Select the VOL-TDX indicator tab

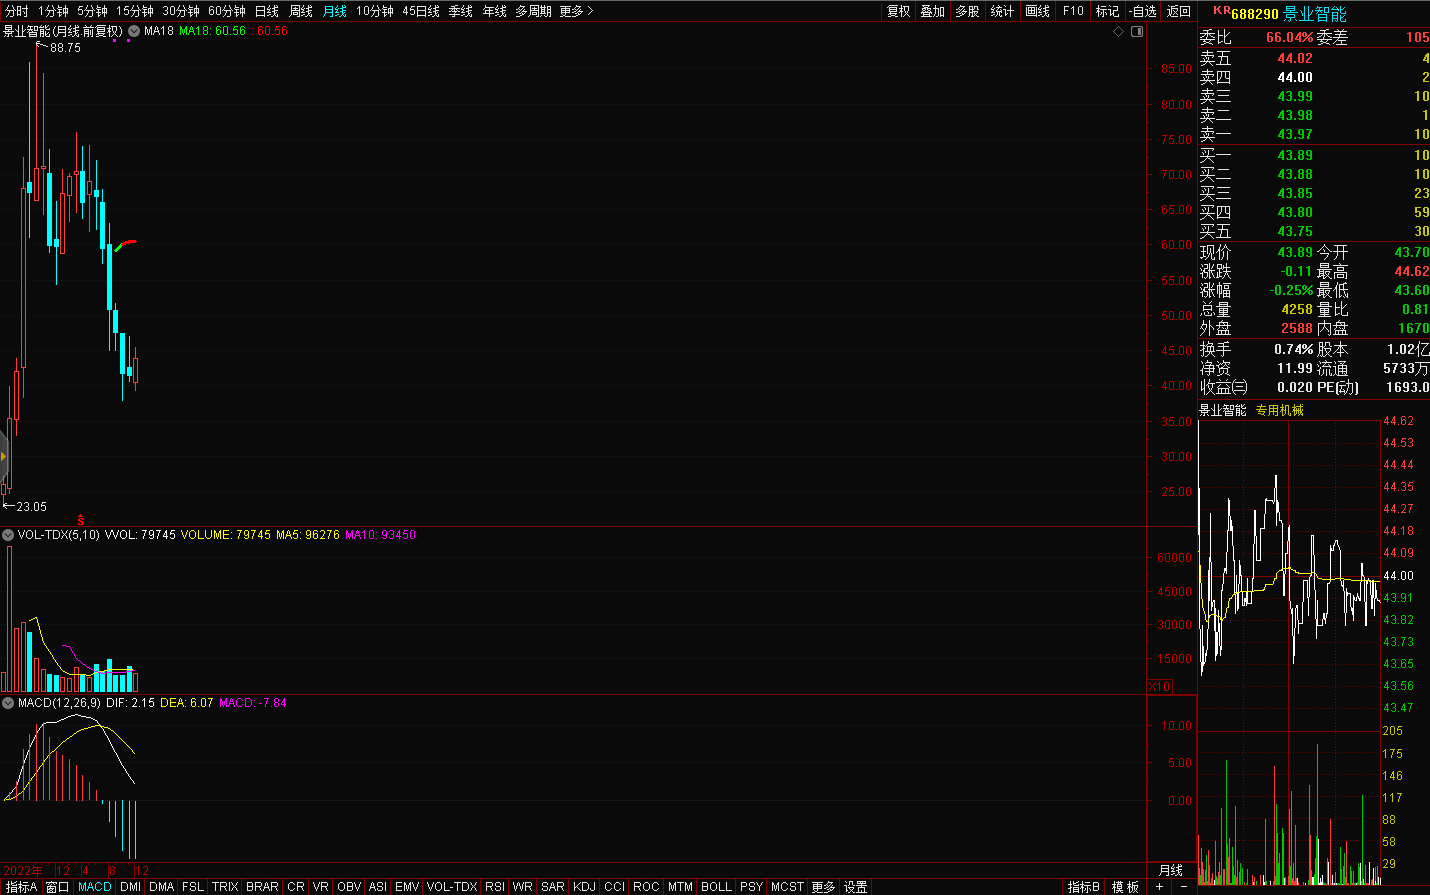click(452, 887)
